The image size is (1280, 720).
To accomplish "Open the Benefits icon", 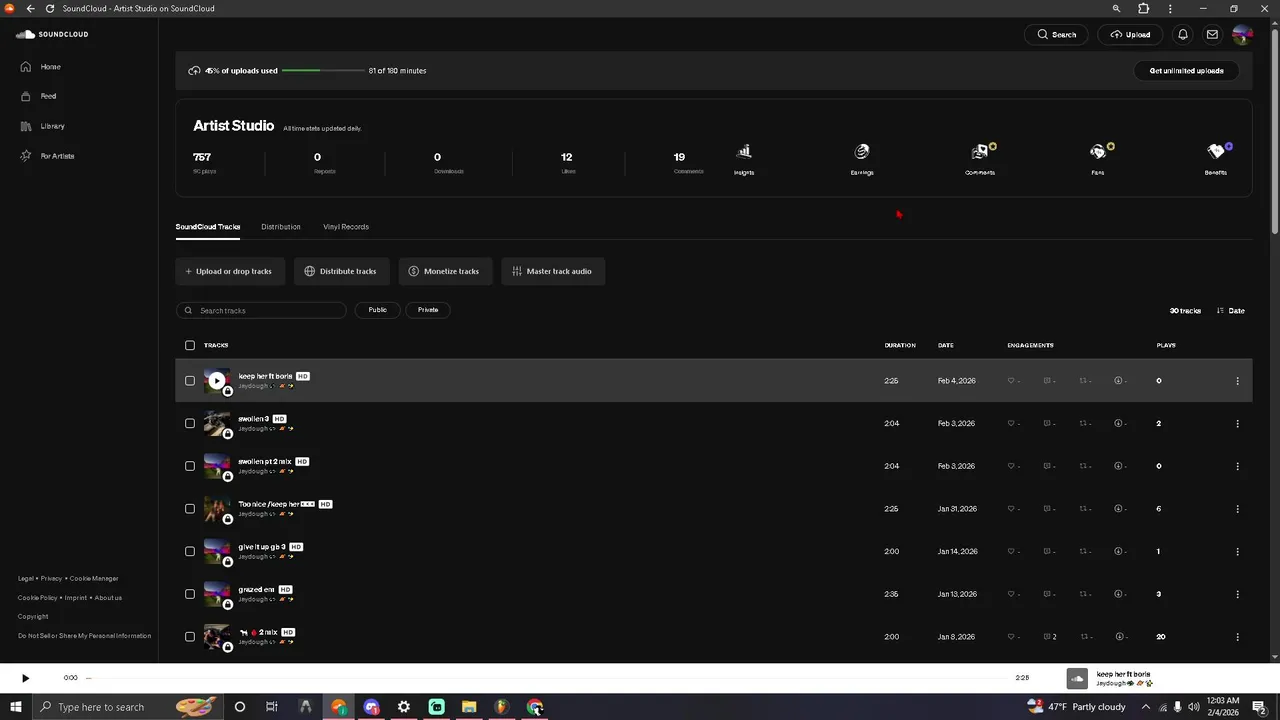I will point(1216,152).
